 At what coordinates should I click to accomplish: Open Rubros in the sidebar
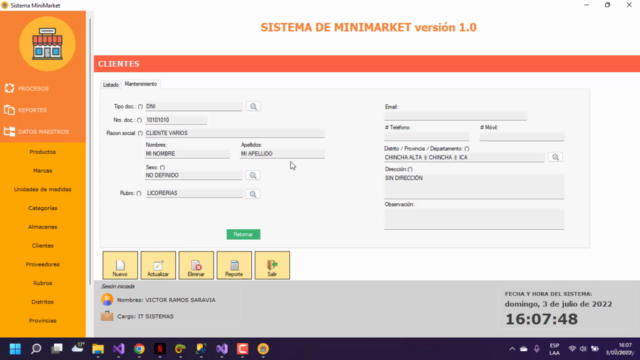pos(42,283)
